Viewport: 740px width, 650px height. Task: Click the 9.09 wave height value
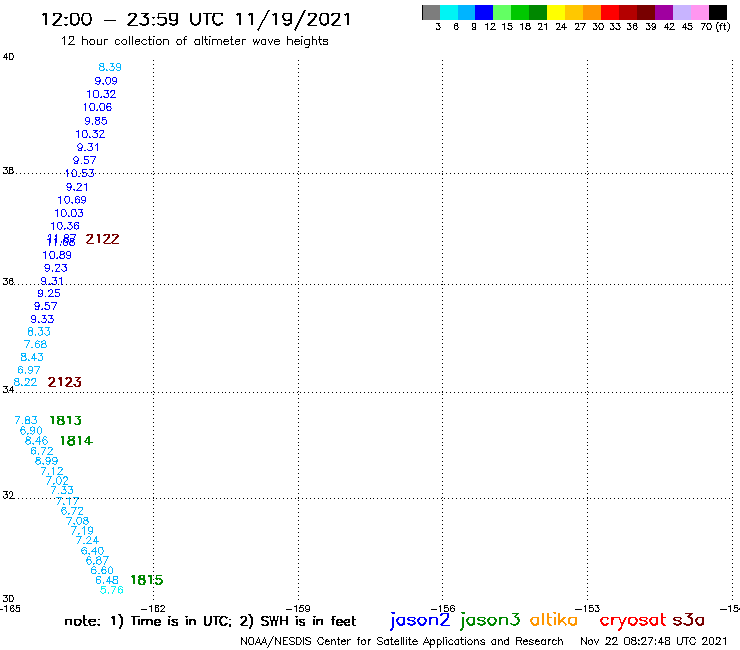pos(106,81)
